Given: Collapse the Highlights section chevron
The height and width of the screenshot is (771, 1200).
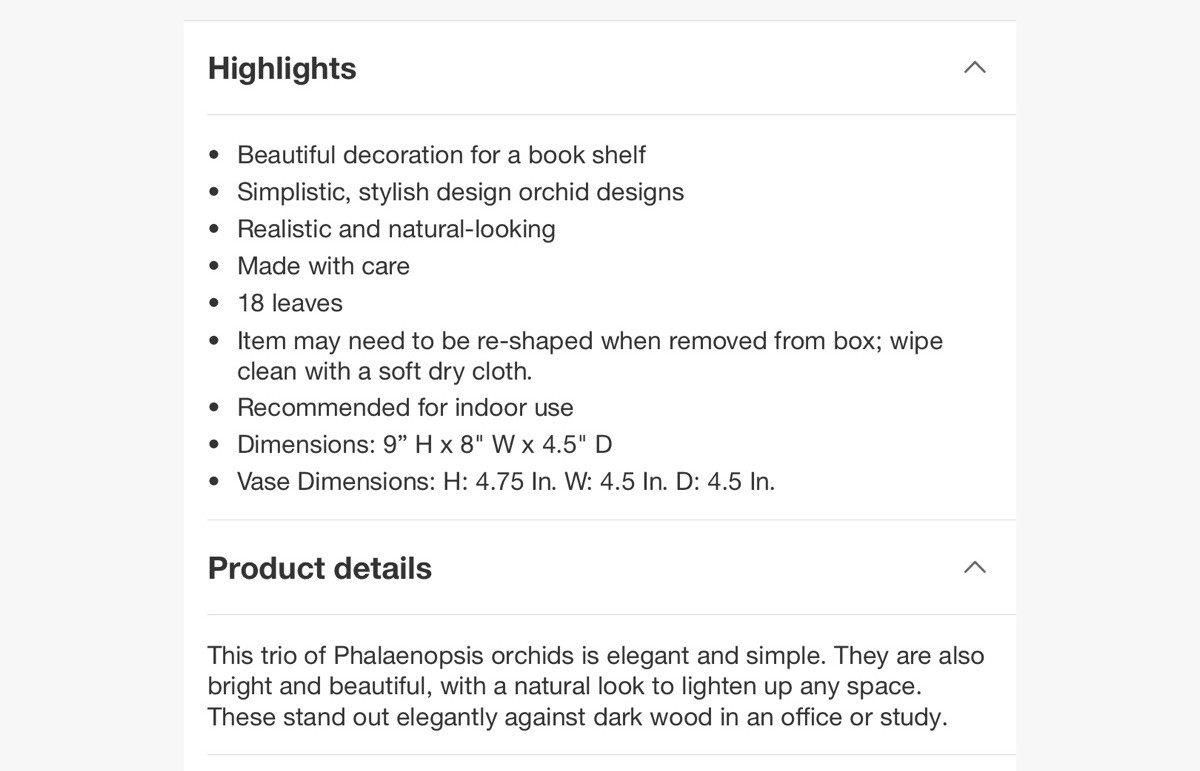Looking at the screenshot, I should pos(974,68).
